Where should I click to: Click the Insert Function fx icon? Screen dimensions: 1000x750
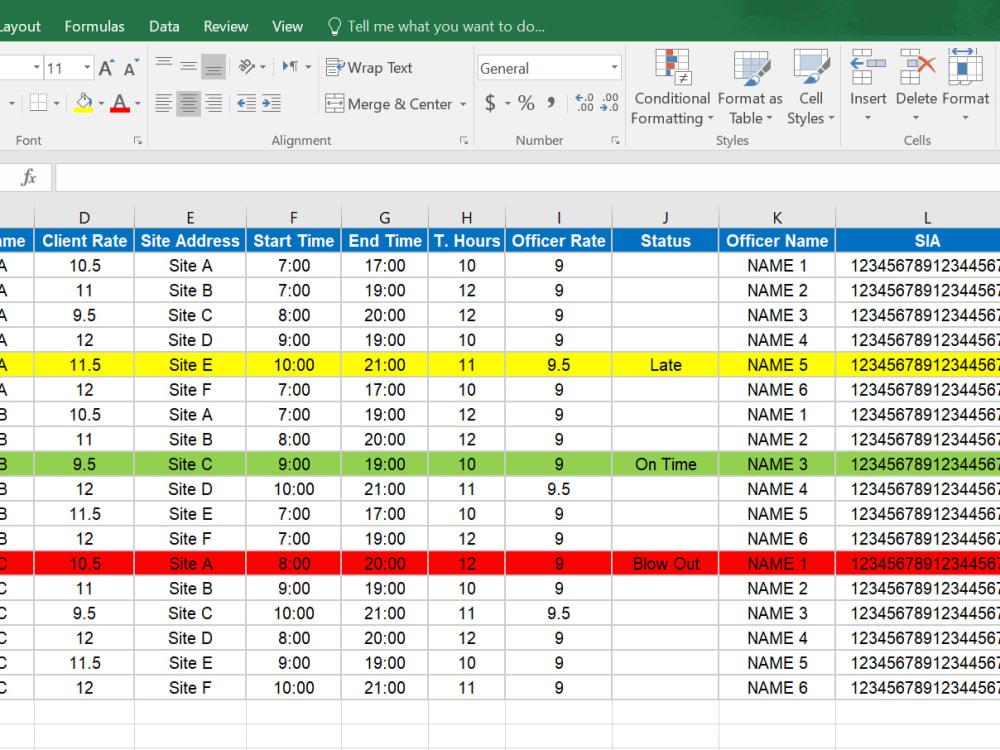tap(29, 177)
